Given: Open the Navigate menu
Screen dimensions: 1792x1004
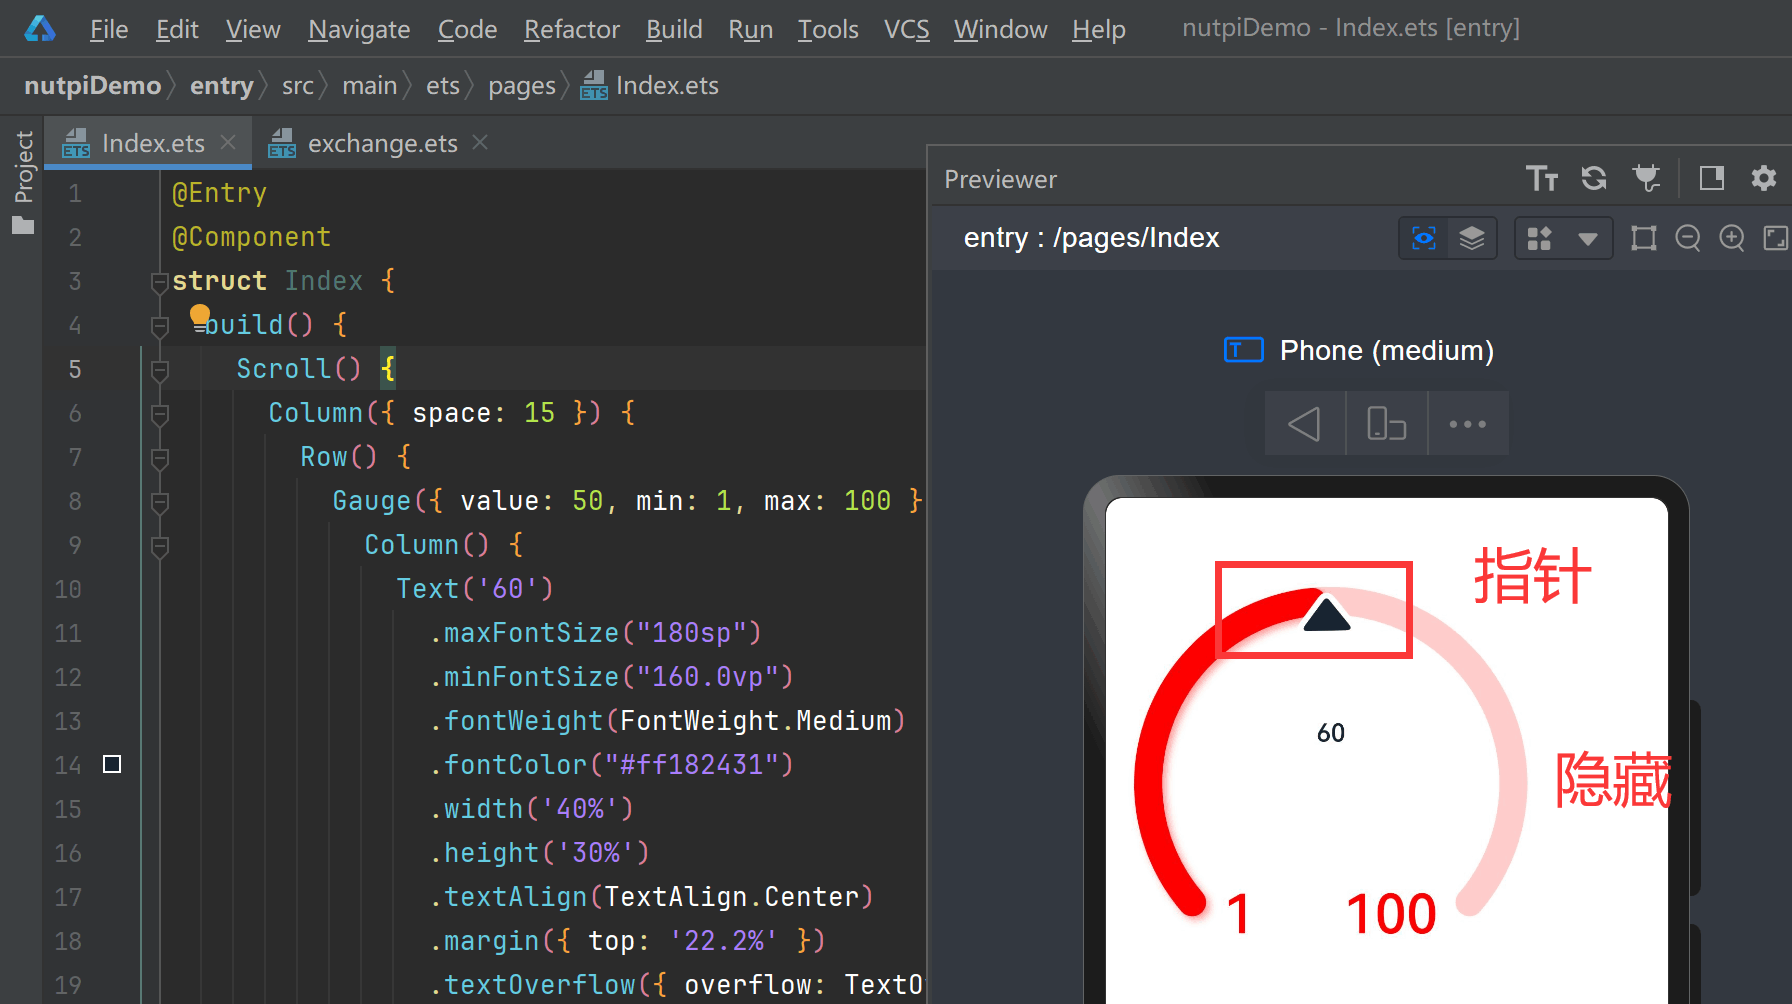Looking at the screenshot, I should (x=359, y=29).
